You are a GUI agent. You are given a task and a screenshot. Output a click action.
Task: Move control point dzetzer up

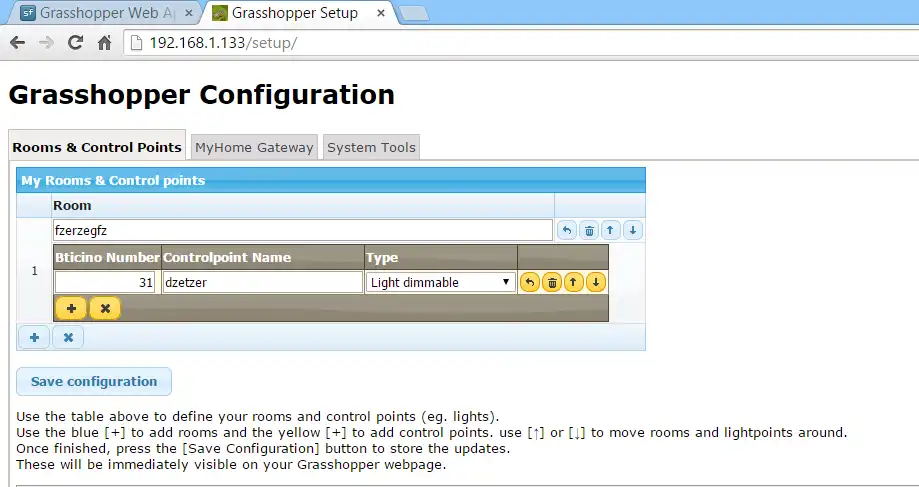(x=574, y=282)
